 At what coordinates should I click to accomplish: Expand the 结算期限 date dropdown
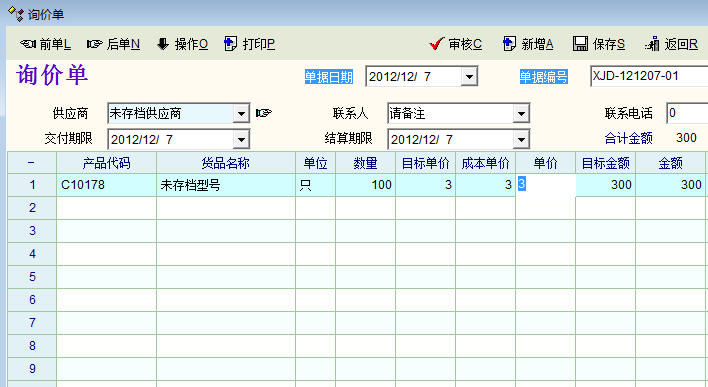521,140
